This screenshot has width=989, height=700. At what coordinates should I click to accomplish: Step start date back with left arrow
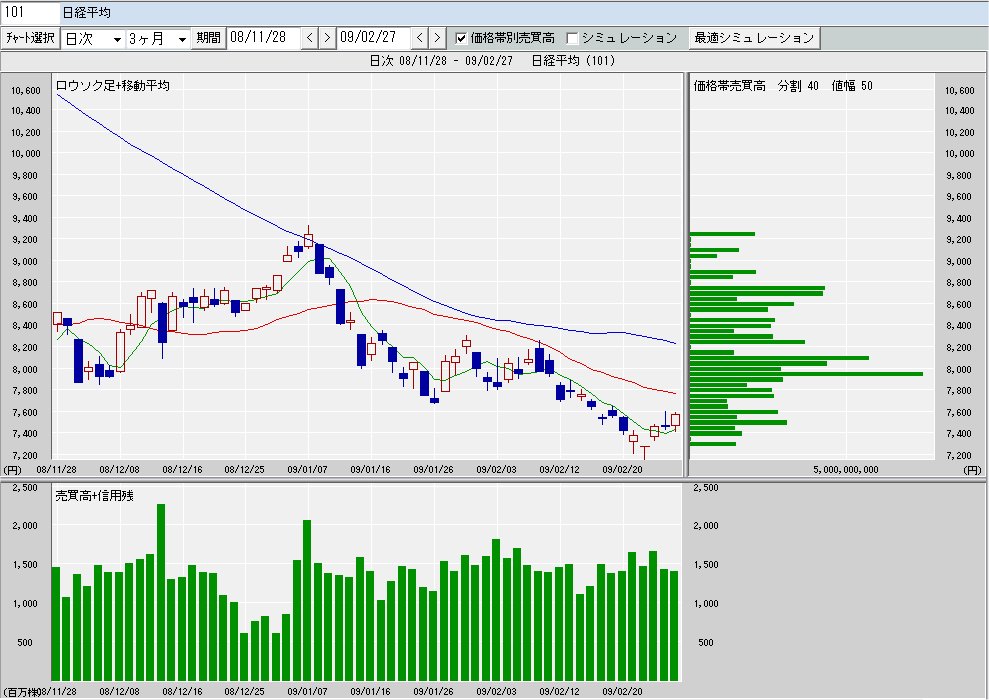tap(310, 38)
